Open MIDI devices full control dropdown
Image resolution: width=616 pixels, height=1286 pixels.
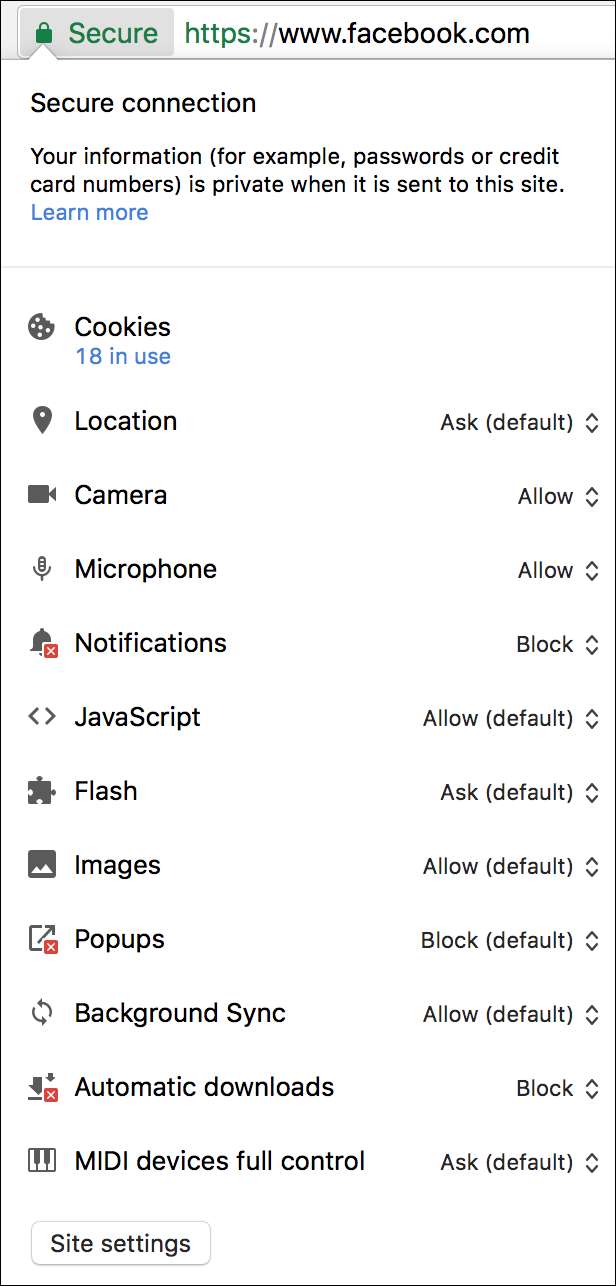519,1163
